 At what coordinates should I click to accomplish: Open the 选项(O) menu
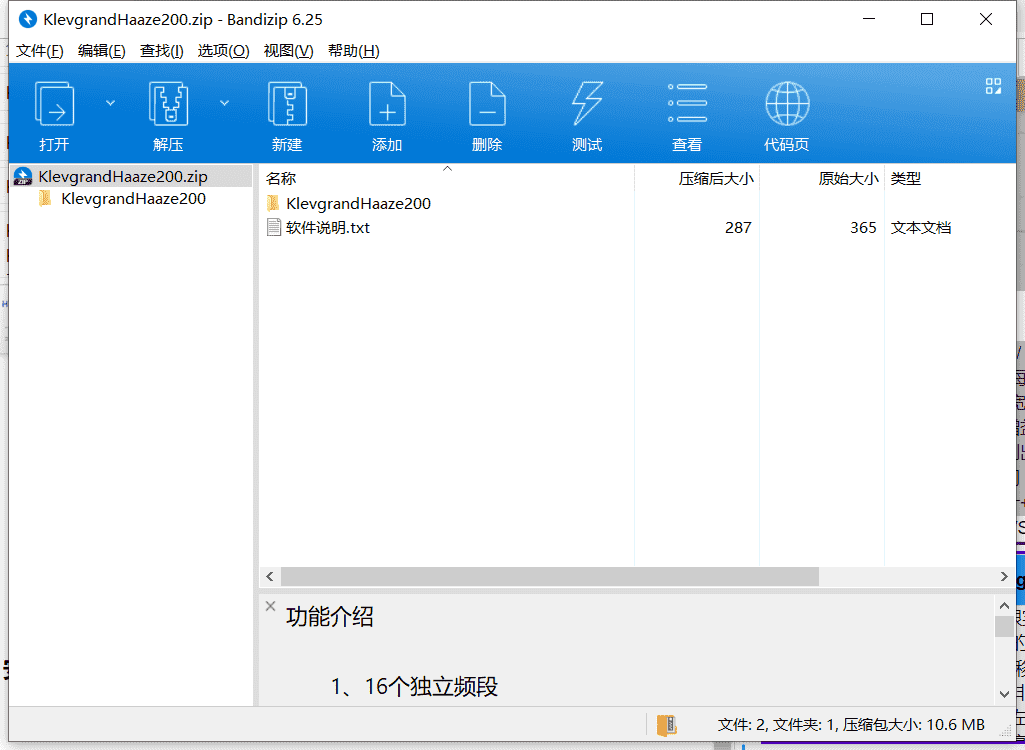click(x=224, y=51)
